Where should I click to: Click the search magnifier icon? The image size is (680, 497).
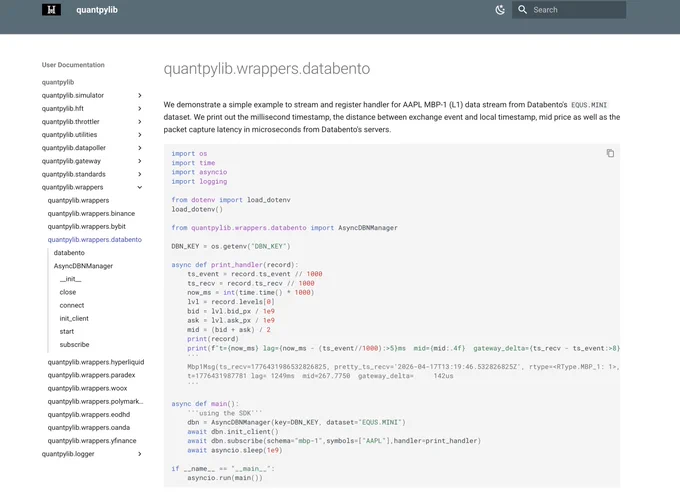tap(522, 10)
